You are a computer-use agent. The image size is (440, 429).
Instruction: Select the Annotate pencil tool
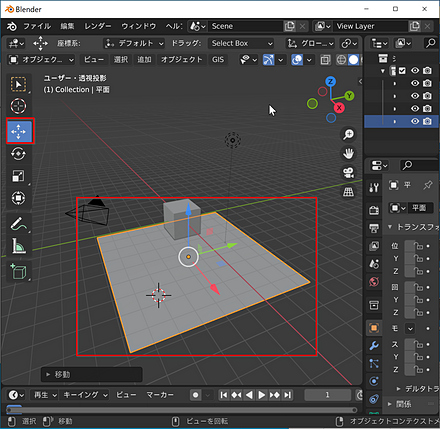[x=18, y=224]
